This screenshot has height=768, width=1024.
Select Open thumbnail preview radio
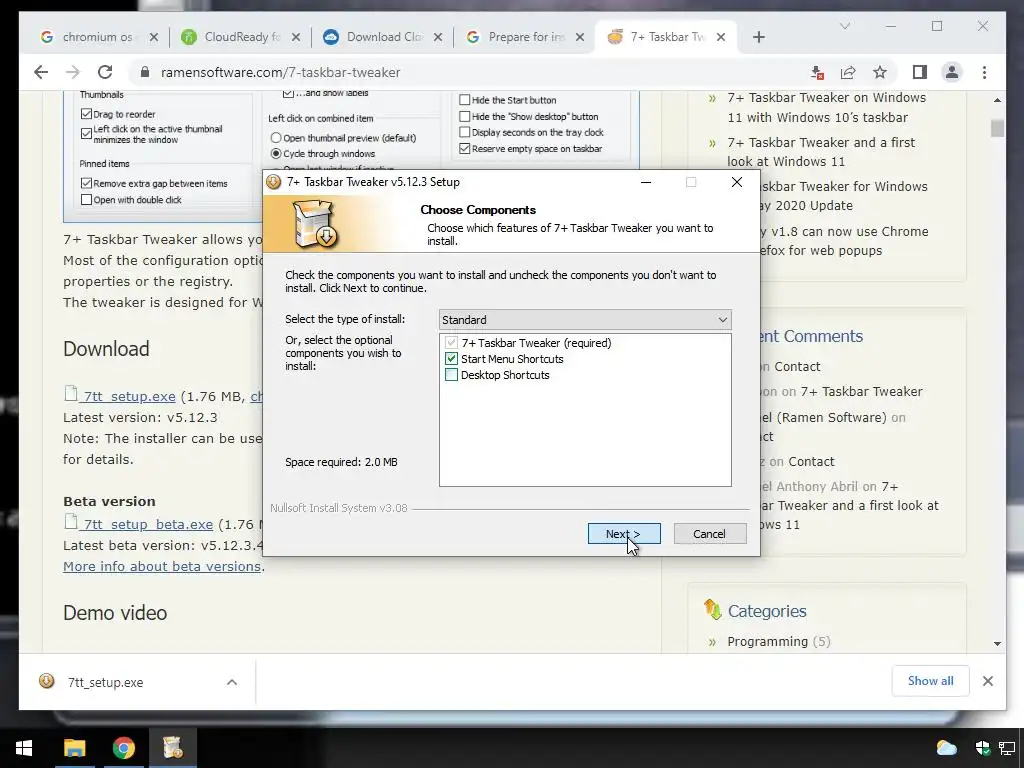276,138
